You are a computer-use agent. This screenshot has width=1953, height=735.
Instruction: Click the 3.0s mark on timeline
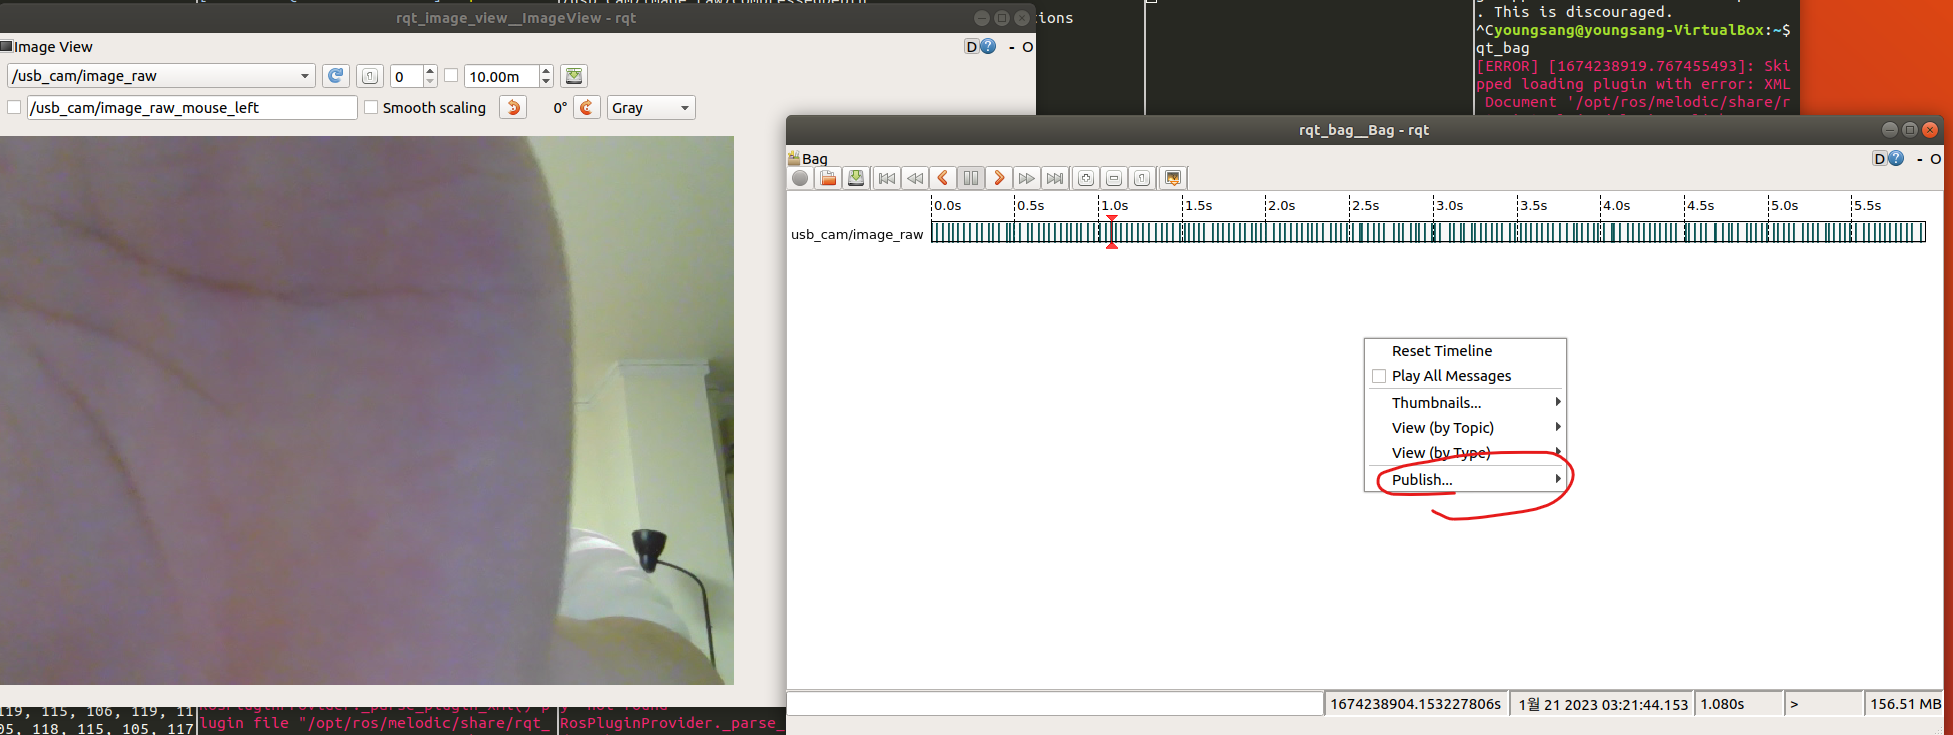click(1449, 205)
